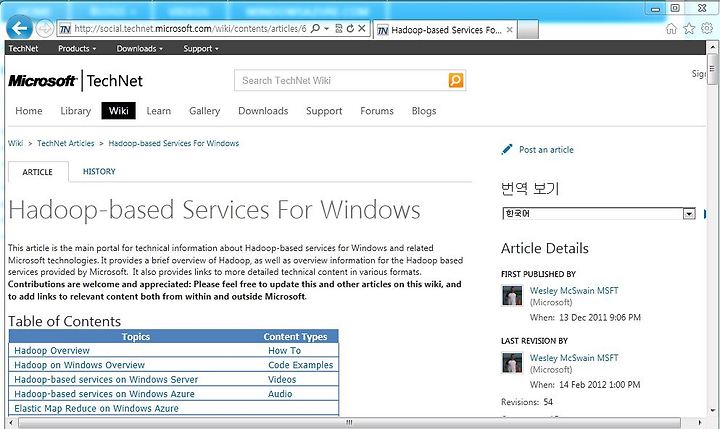Open the translation language dropdown

pos(599,214)
